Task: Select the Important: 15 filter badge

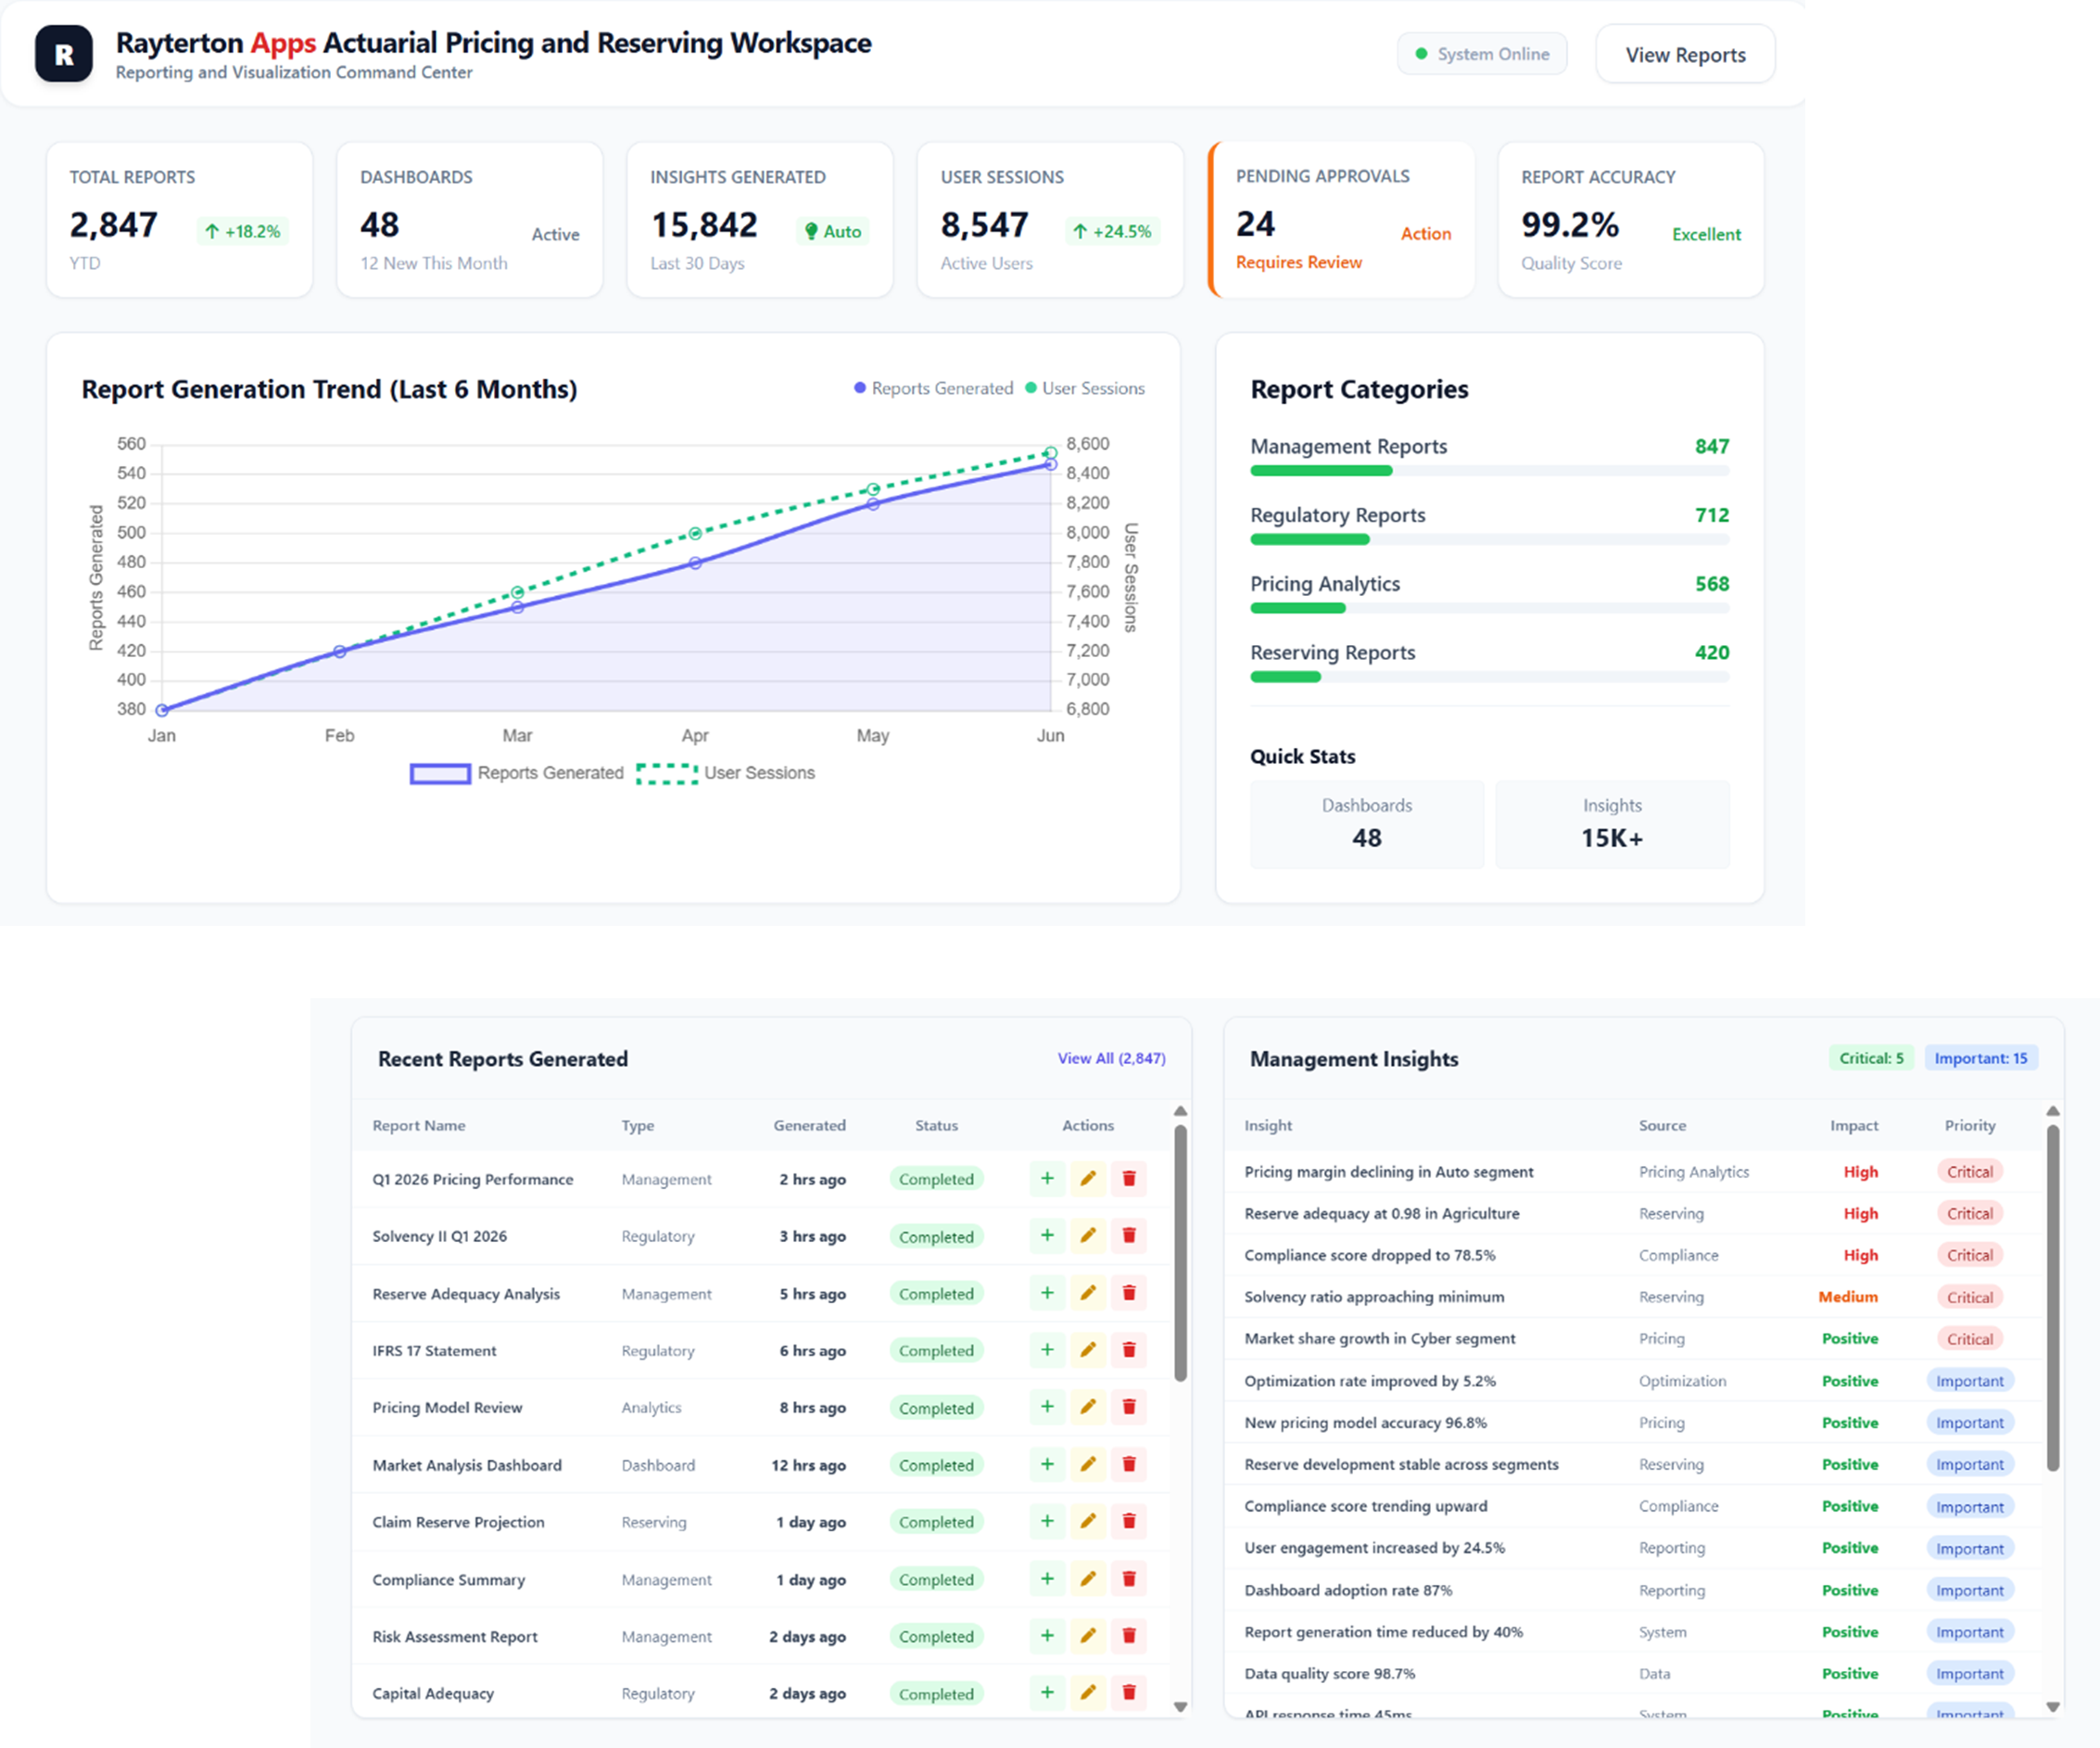Action: (1981, 1057)
